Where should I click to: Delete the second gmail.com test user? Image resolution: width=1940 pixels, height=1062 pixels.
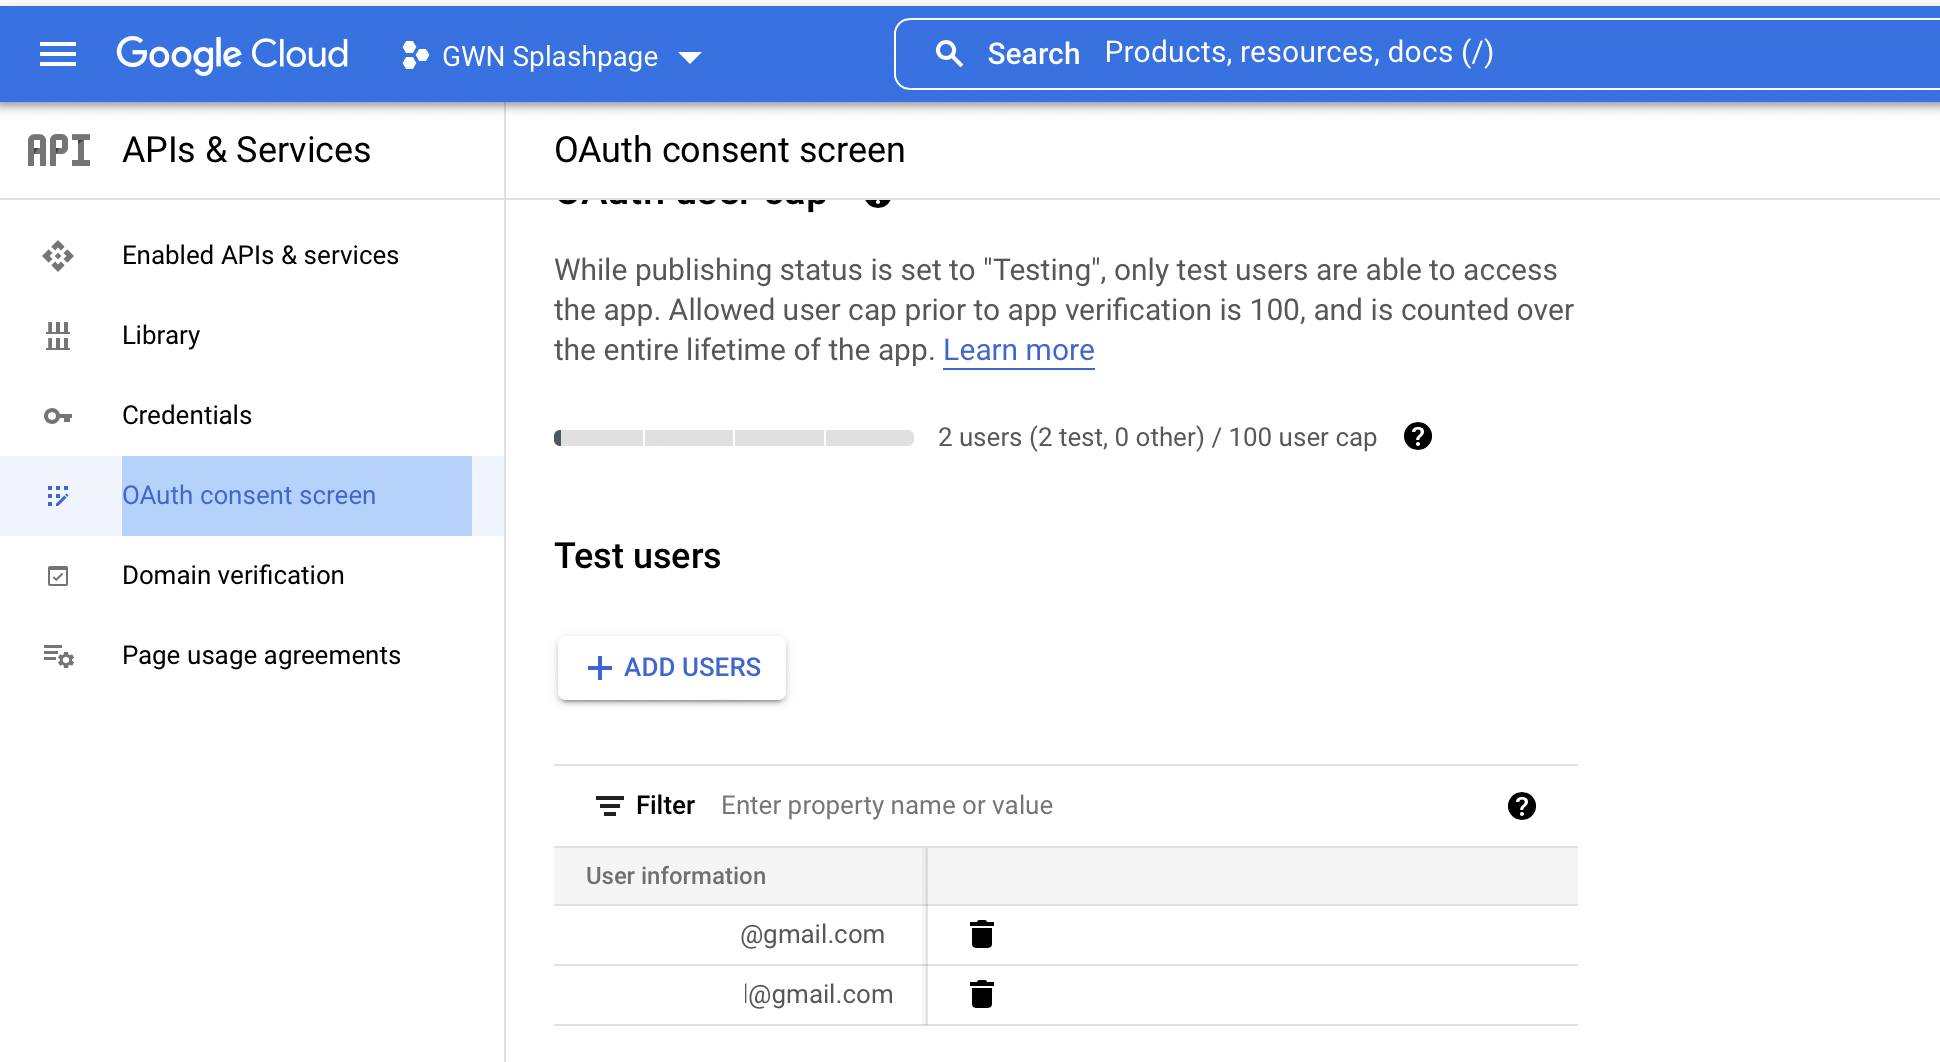coord(981,994)
